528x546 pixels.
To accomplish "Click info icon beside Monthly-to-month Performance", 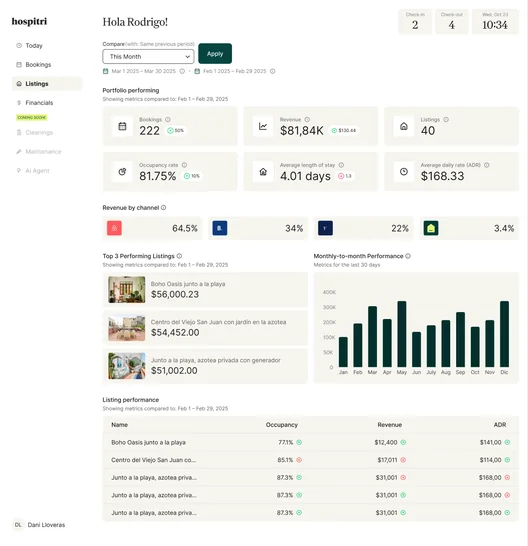I will (x=408, y=256).
